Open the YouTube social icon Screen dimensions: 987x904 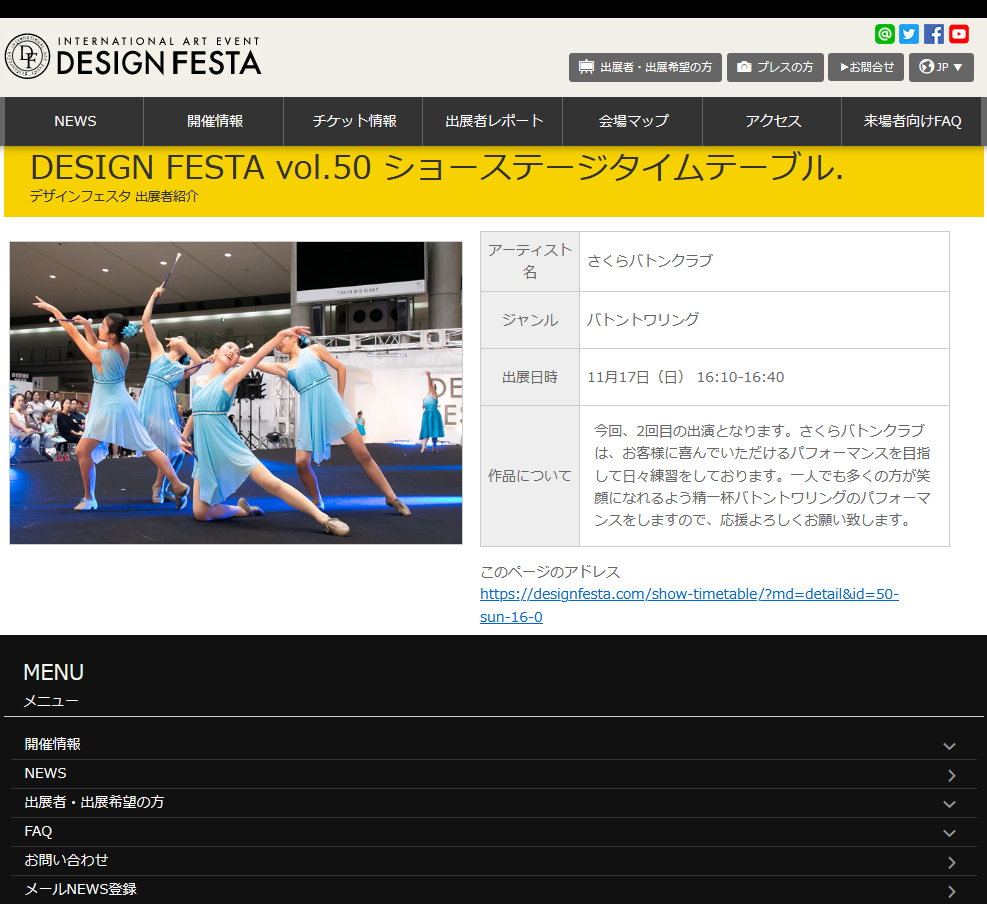(x=959, y=34)
